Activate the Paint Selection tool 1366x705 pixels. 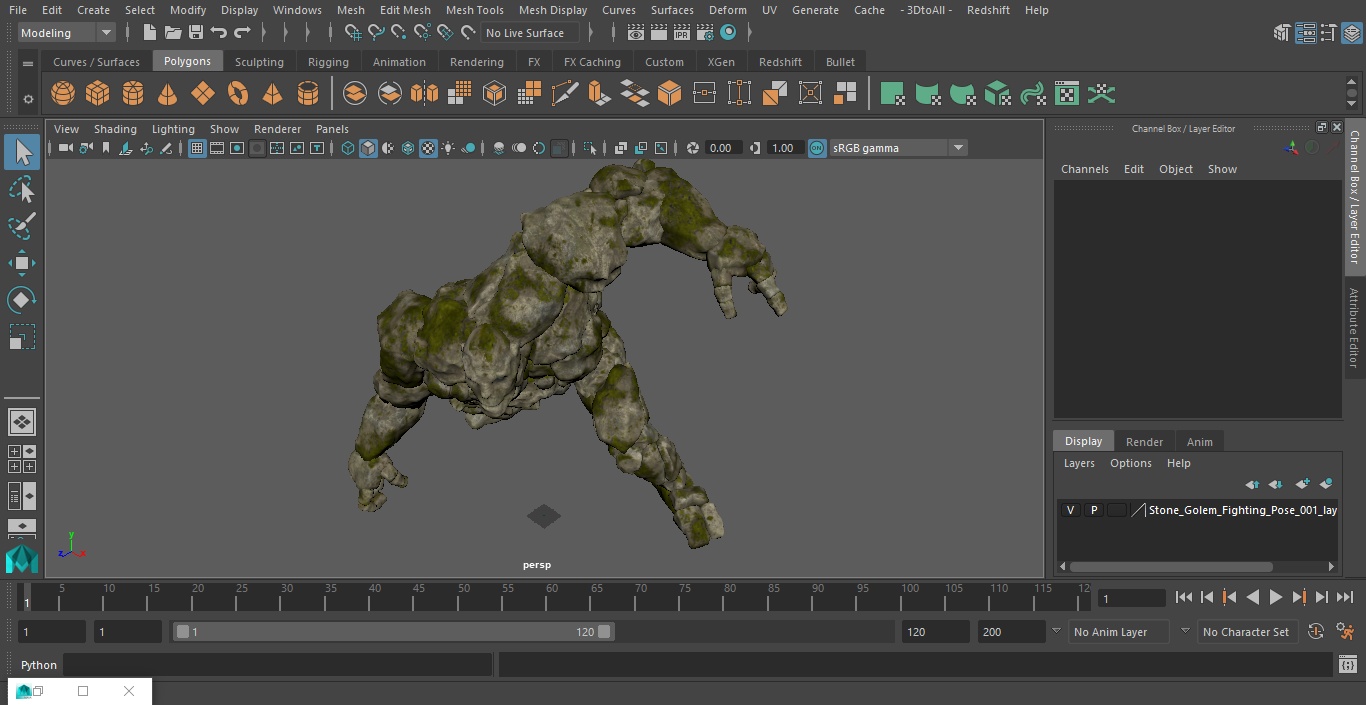click(x=22, y=226)
